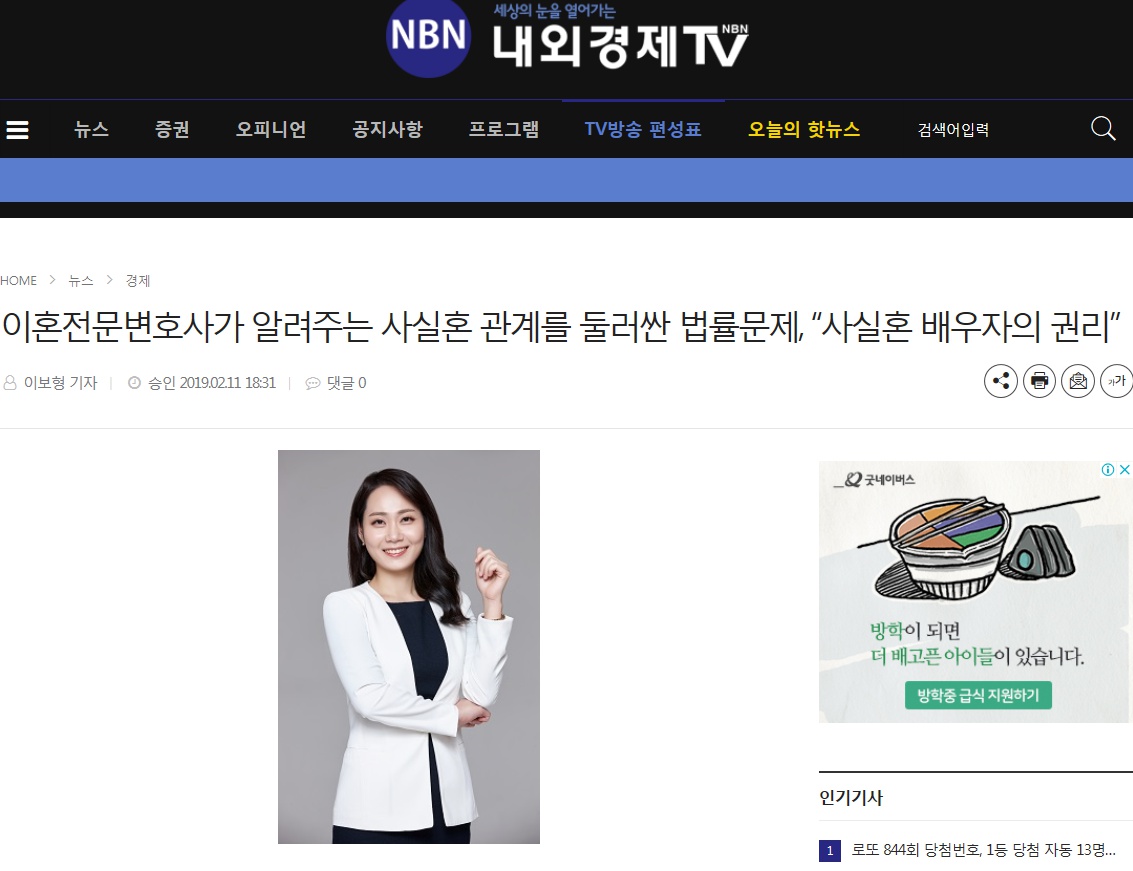Change font size with 가가 icon

(x=1116, y=381)
